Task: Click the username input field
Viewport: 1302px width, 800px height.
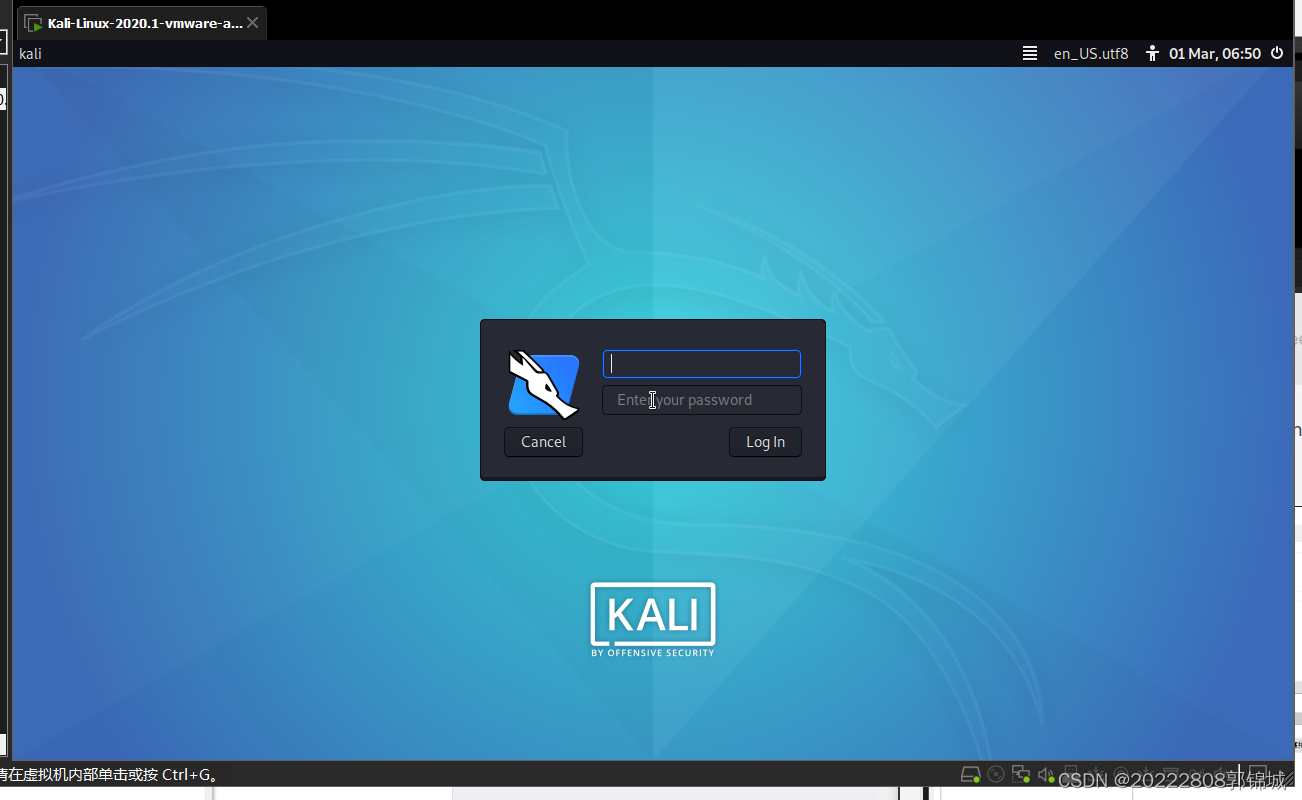Action: coord(701,364)
